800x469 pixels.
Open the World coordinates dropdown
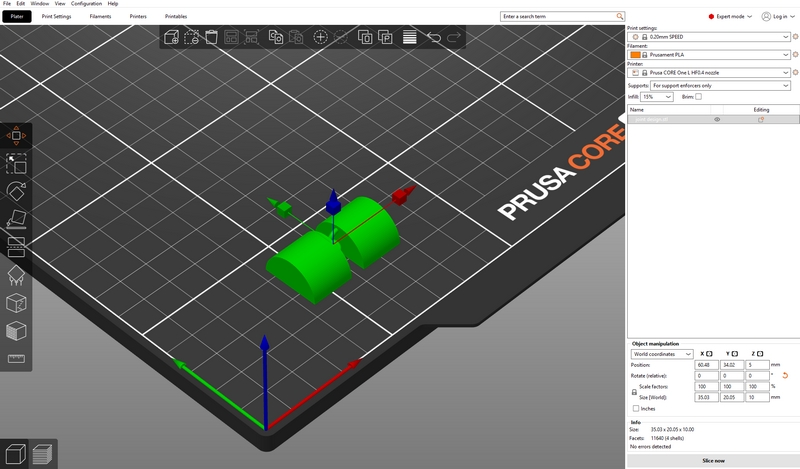click(662, 354)
